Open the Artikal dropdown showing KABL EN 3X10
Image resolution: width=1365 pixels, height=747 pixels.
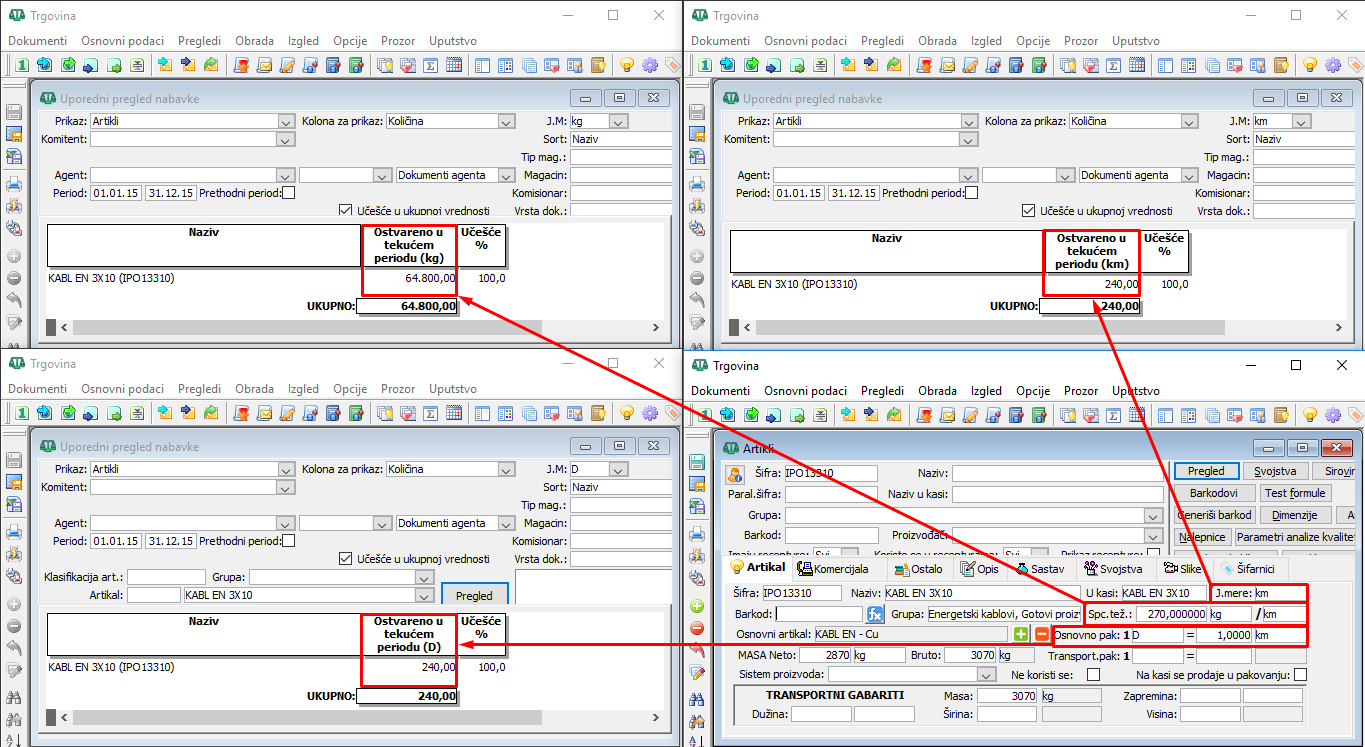pos(427,595)
